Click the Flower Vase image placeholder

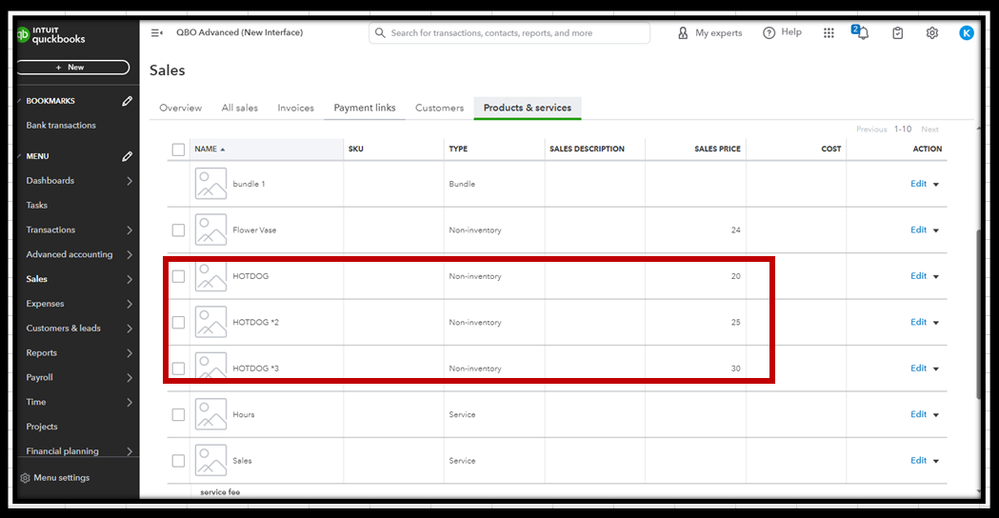[x=211, y=230]
